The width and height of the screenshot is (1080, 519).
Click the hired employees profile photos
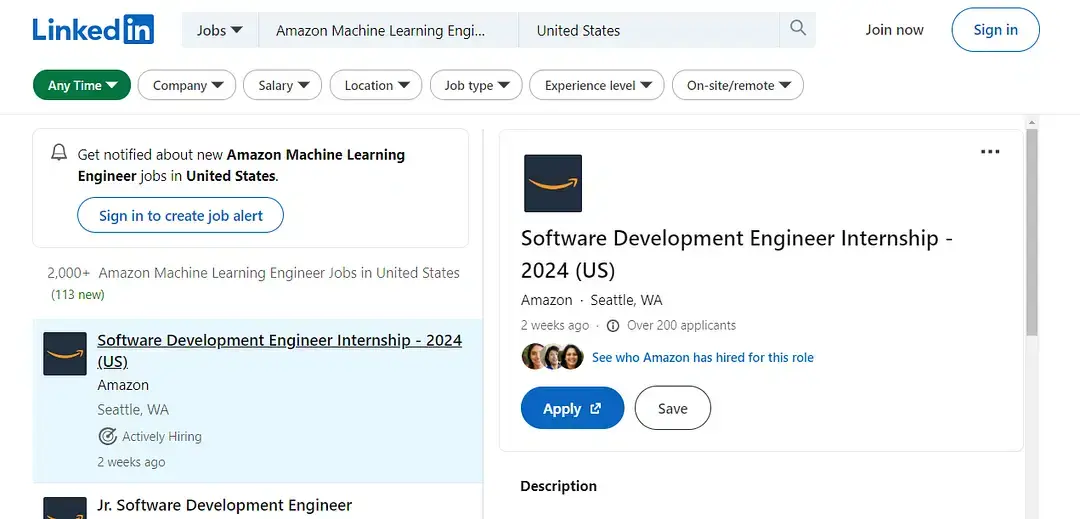(x=552, y=357)
